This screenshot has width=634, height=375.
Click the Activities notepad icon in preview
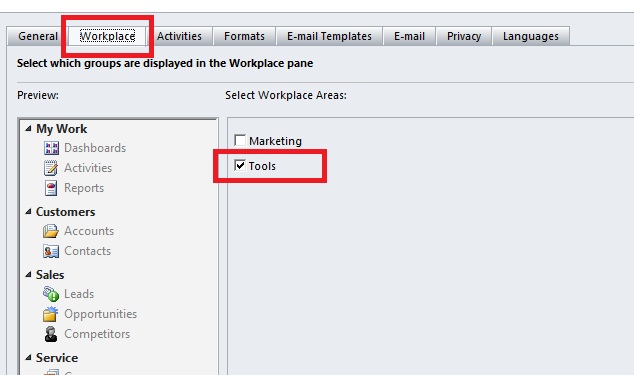(51, 168)
